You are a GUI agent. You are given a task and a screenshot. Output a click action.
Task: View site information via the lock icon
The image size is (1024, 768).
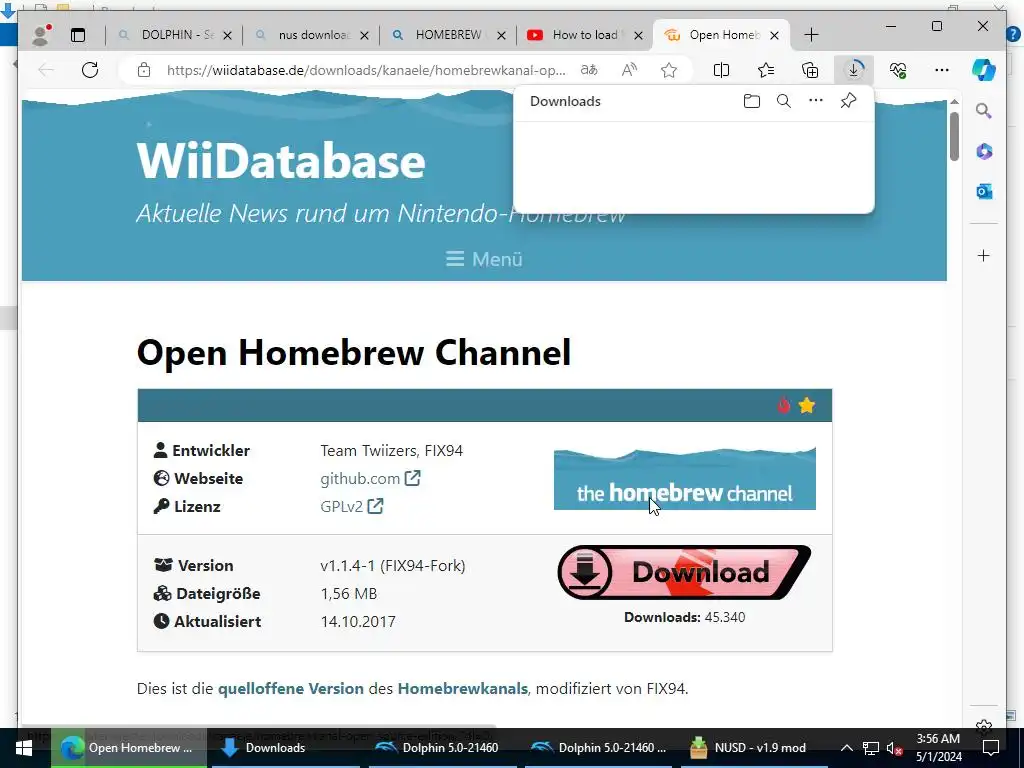click(144, 70)
